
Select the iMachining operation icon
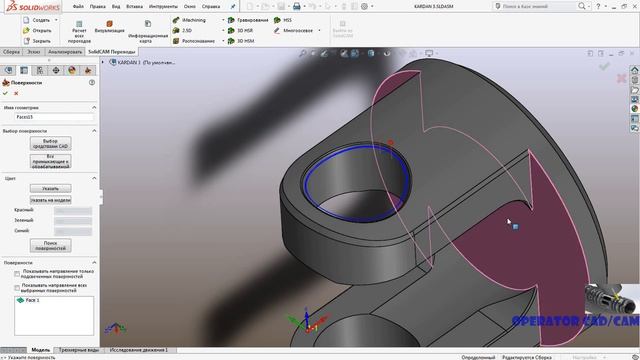(176, 20)
